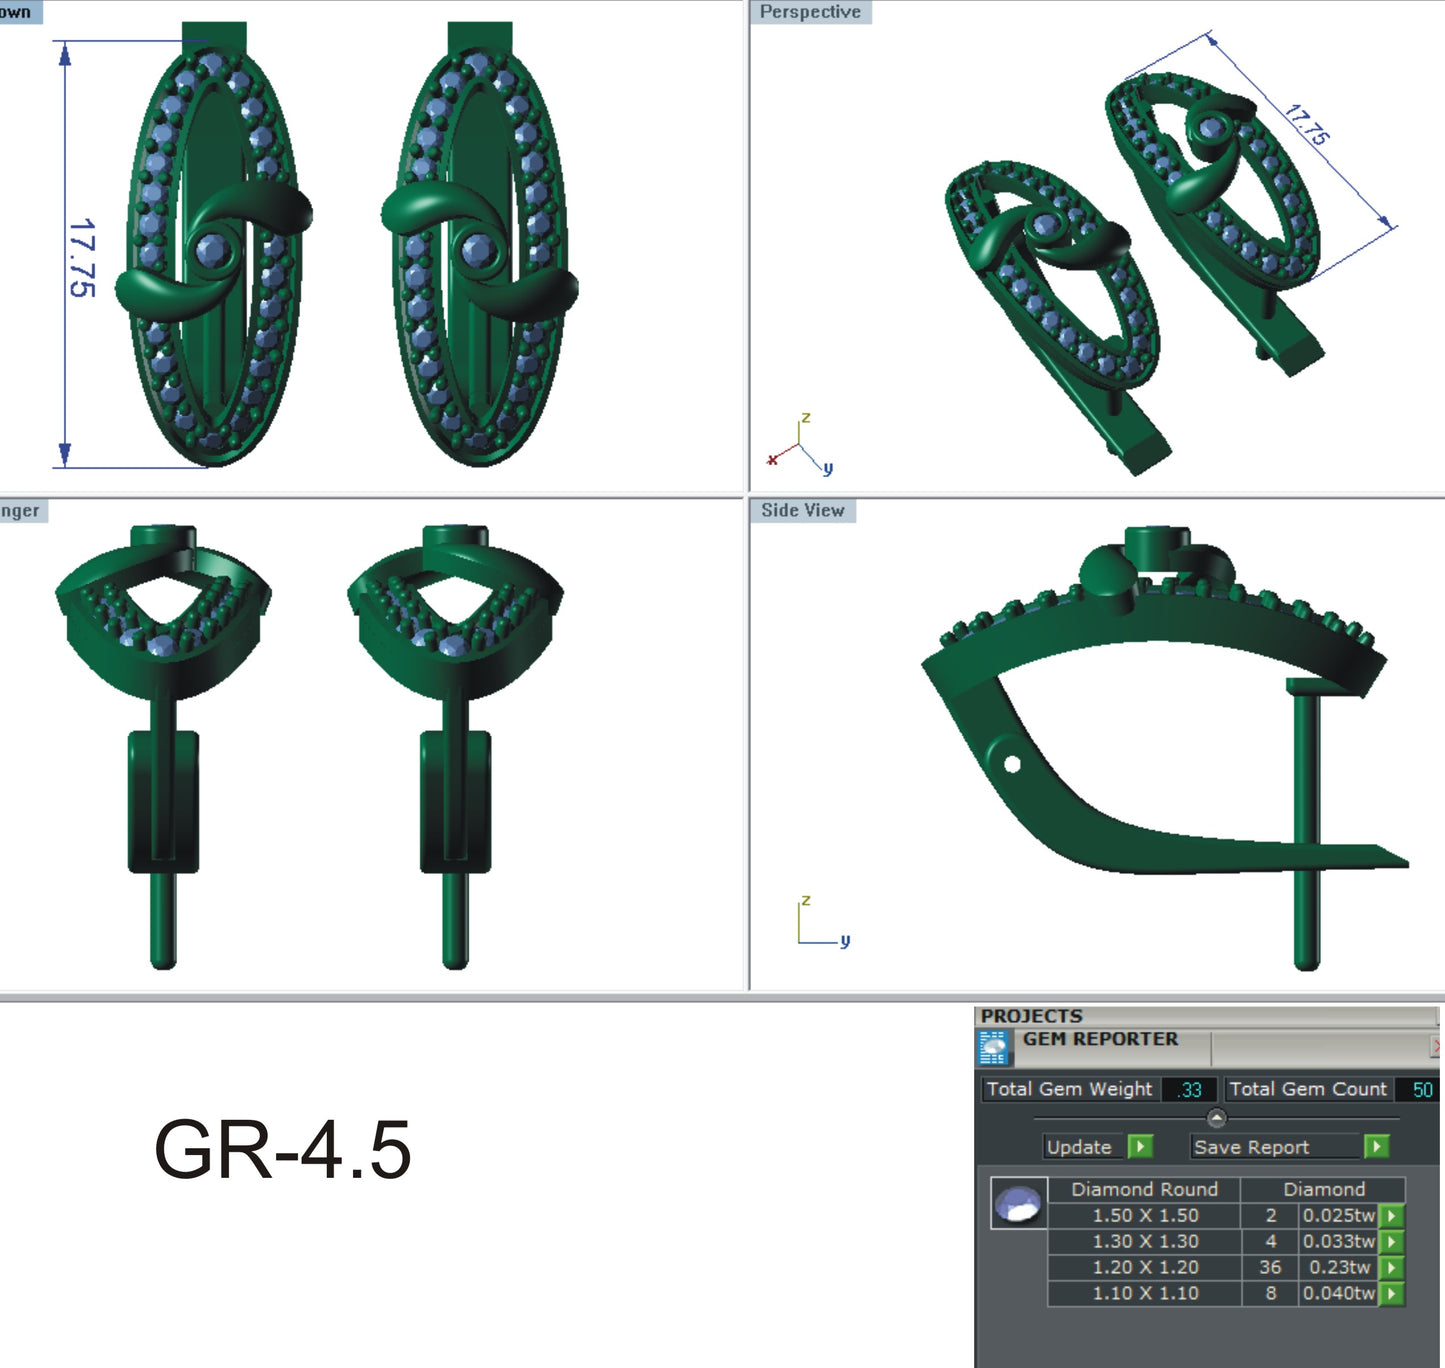
Task: Activate the Perspective viewport tab
Action: [810, 12]
